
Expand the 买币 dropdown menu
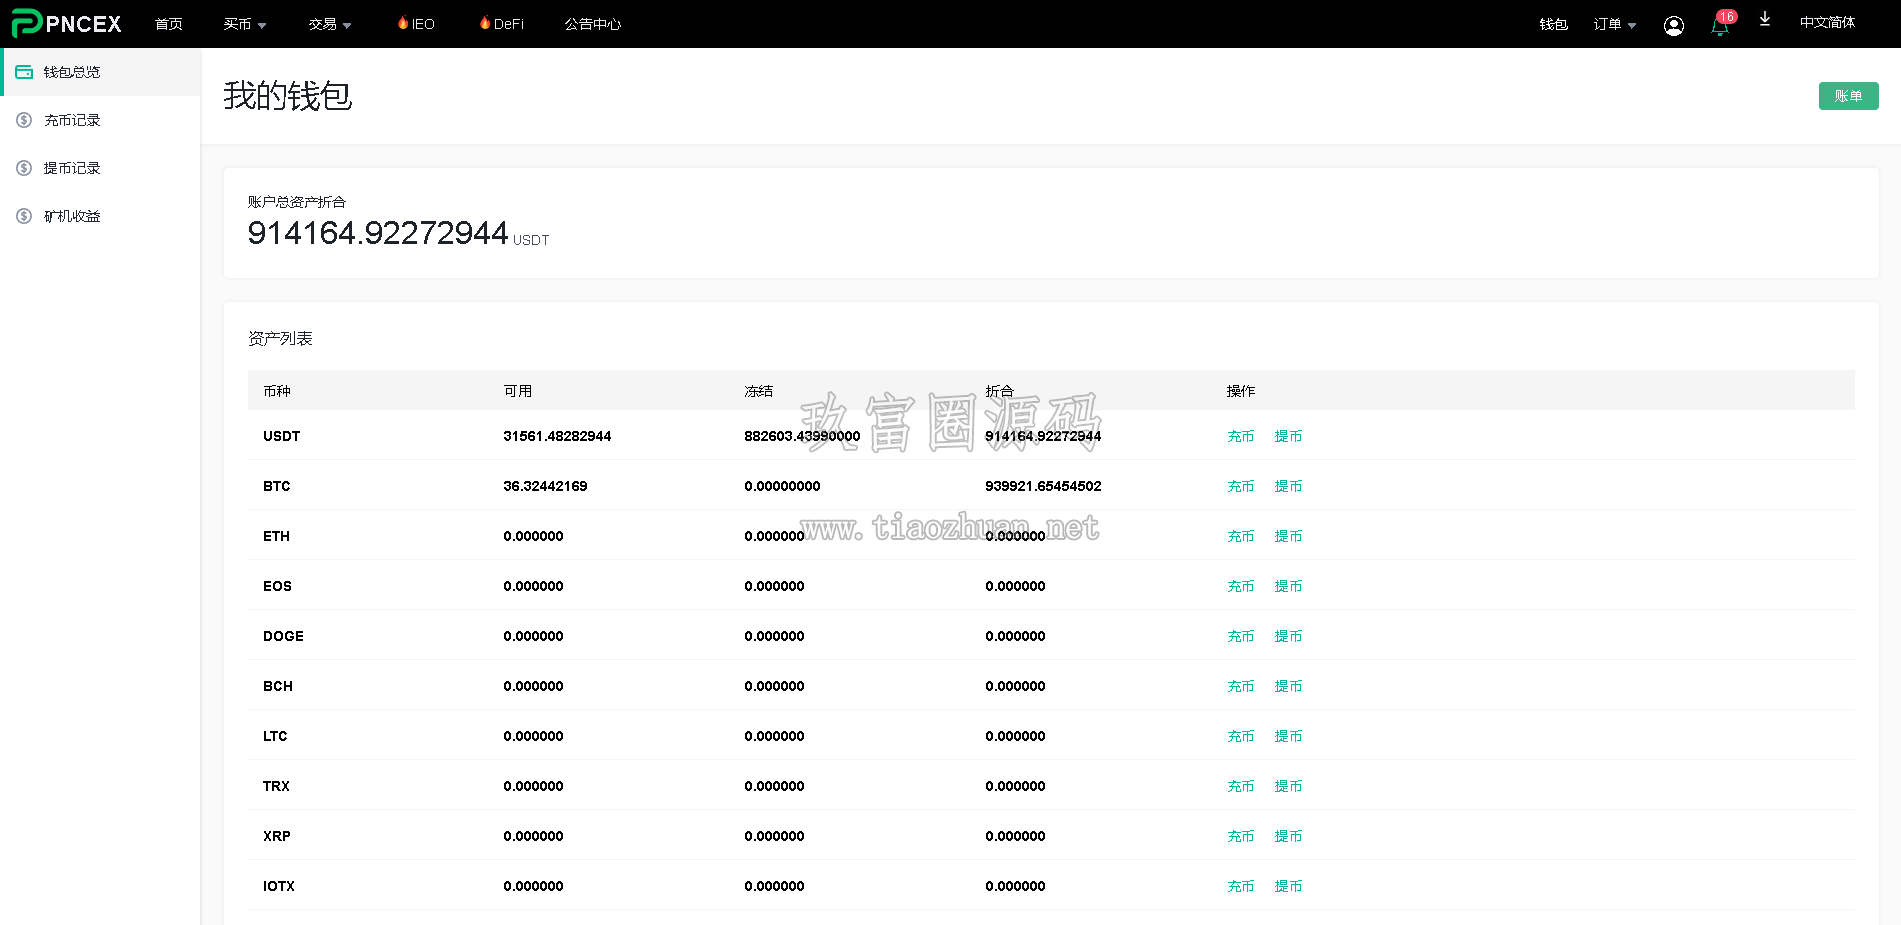click(x=245, y=24)
